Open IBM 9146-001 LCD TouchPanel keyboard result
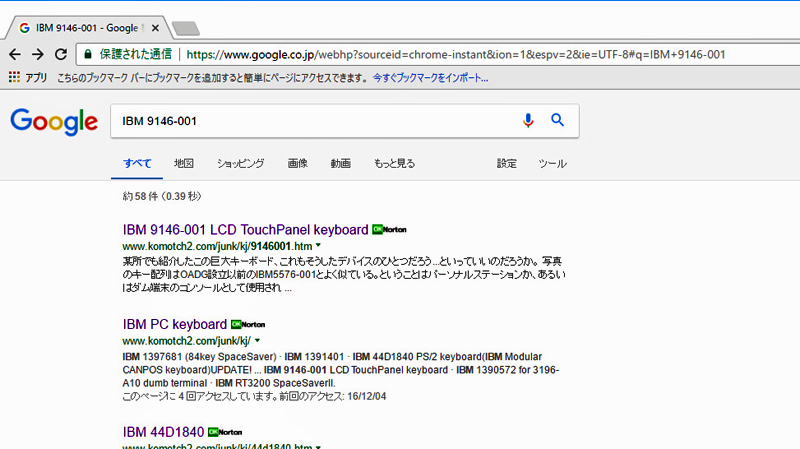This screenshot has height=449, width=800. tap(245, 230)
